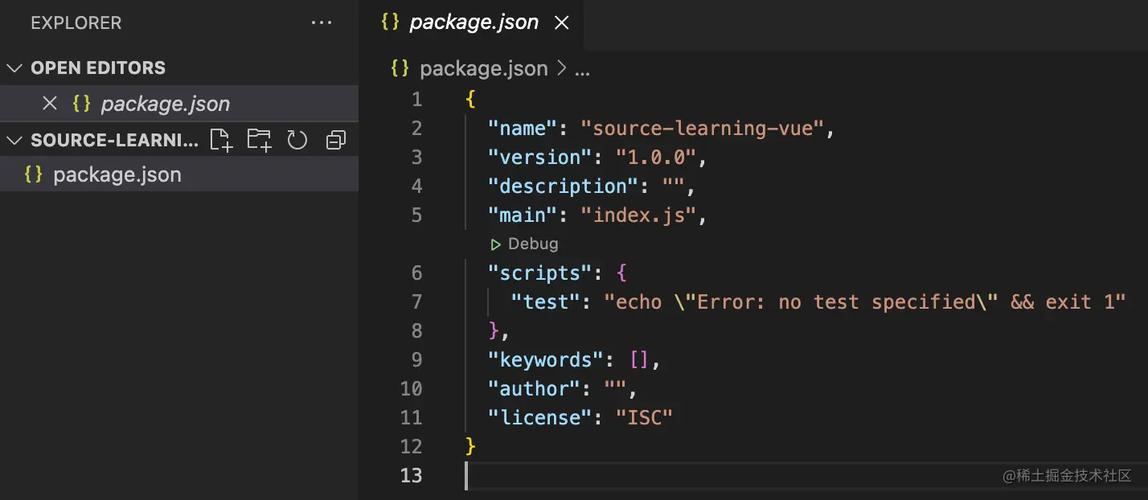Click the JSON braces icon in breadcrumb
Viewport: 1148px width, 500px height.
pyautogui.click(x=400, y=68)
